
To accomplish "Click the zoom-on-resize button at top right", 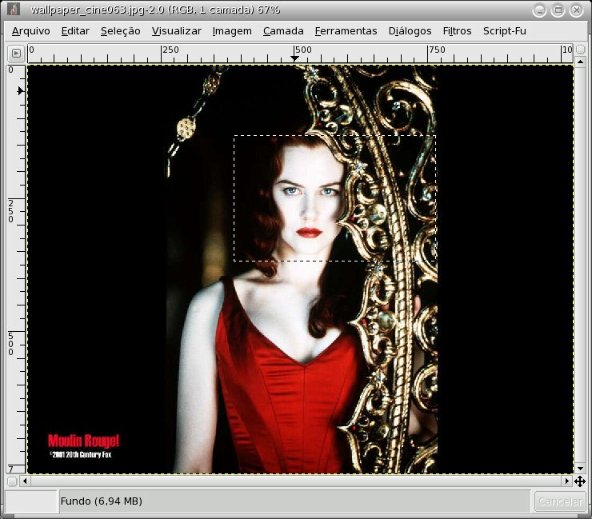I will [x=581, y=49].
